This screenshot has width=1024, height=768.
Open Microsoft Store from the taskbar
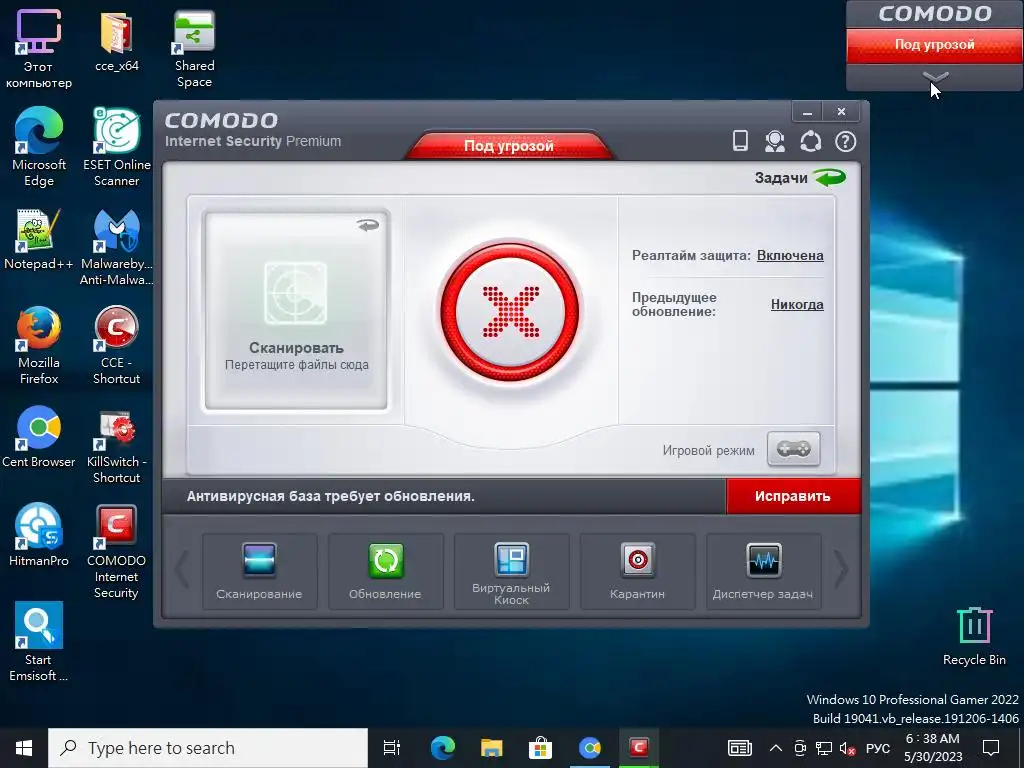tap(541, 748)
